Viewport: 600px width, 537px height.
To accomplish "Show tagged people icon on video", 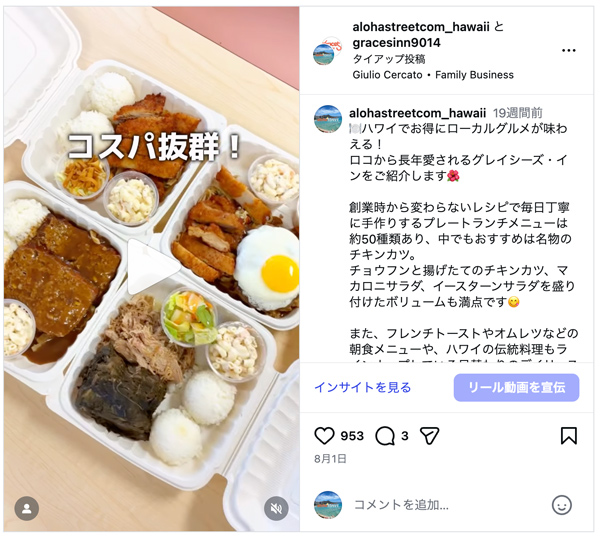I will coord(27,509).
